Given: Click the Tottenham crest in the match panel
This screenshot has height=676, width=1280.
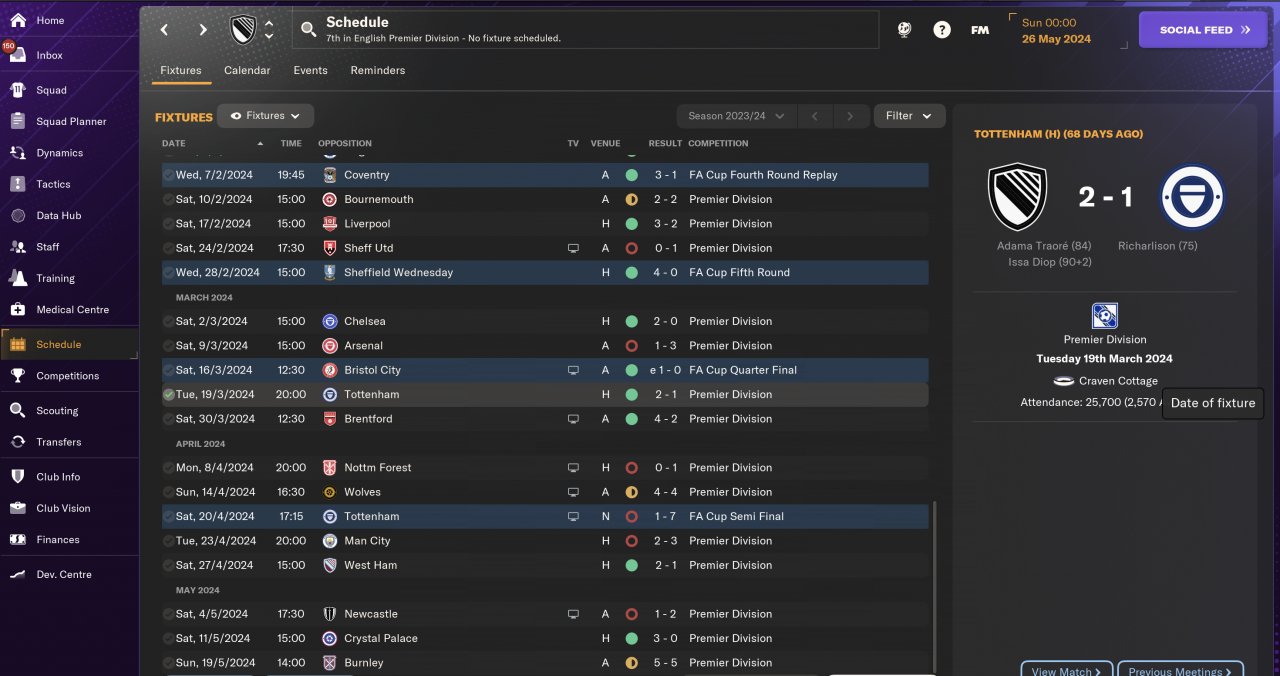Looking at the screenshot, I should tap(1193, 197).
